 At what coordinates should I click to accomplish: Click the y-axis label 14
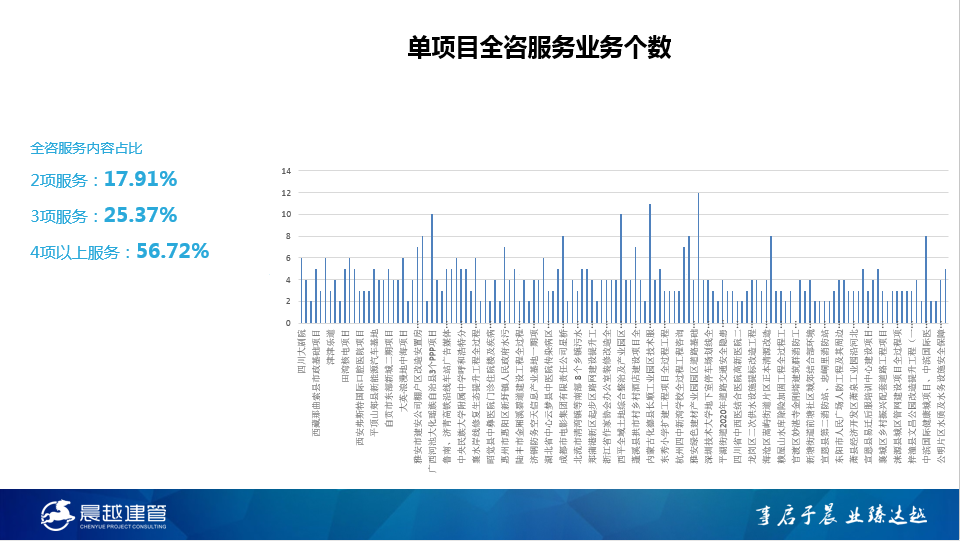coord(285,171)
